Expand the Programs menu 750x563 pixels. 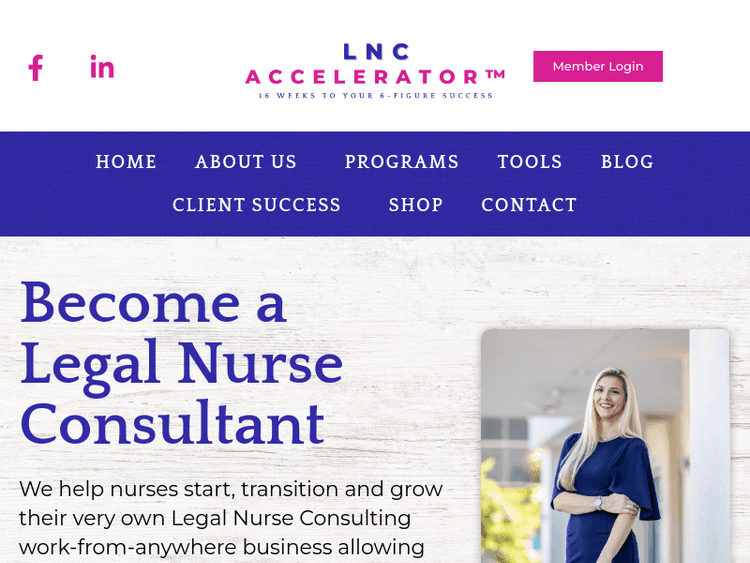(x=402, y=162)
